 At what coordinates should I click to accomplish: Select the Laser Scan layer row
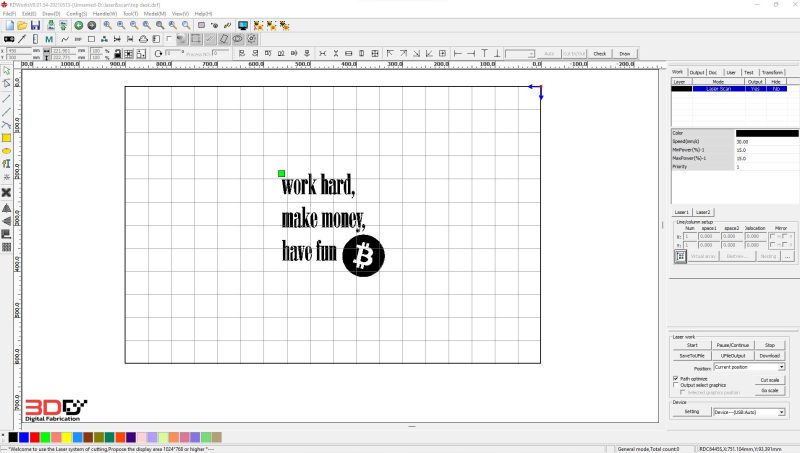(x=729, y=89)
